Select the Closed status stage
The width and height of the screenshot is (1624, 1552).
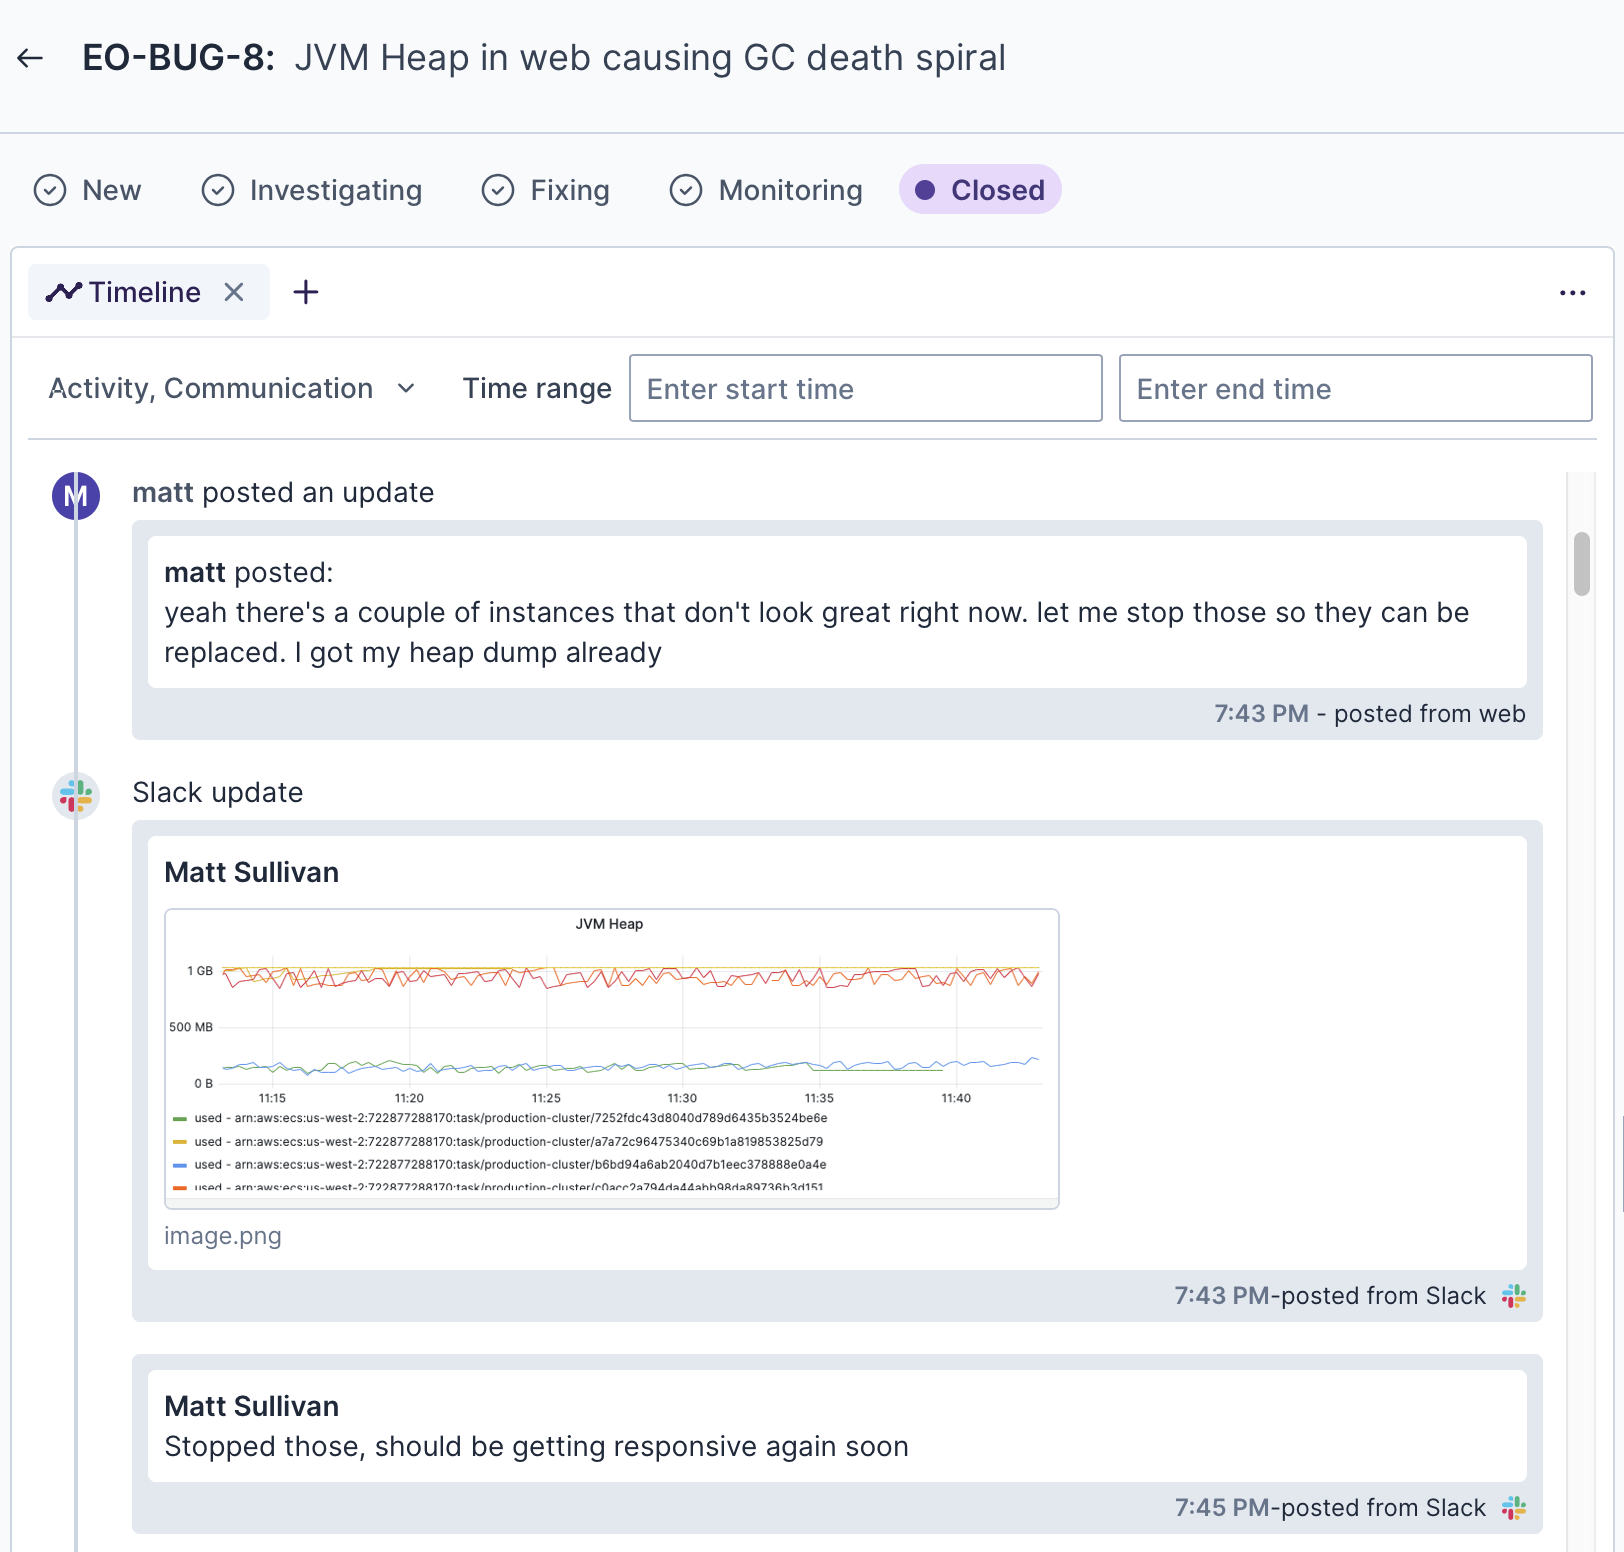coord(980,190)
